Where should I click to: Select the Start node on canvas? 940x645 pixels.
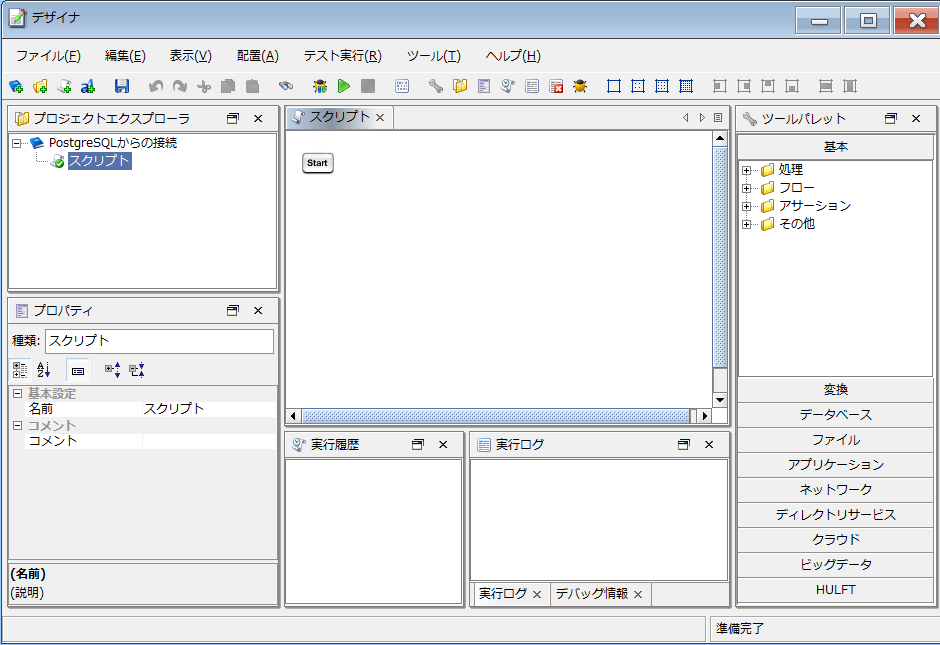click(318, 163)
